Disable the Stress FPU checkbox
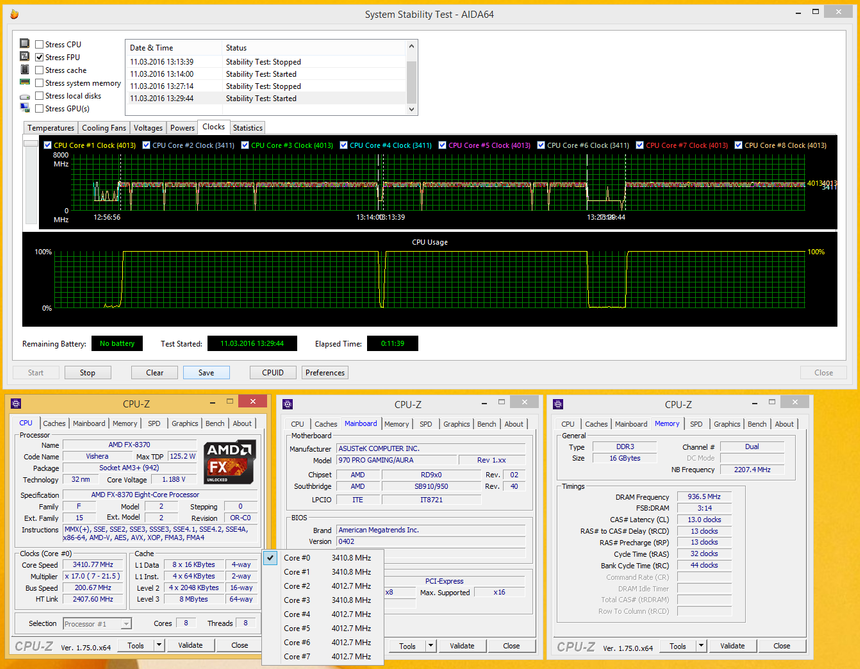The image size is (860, 669). tap(41, 57)
